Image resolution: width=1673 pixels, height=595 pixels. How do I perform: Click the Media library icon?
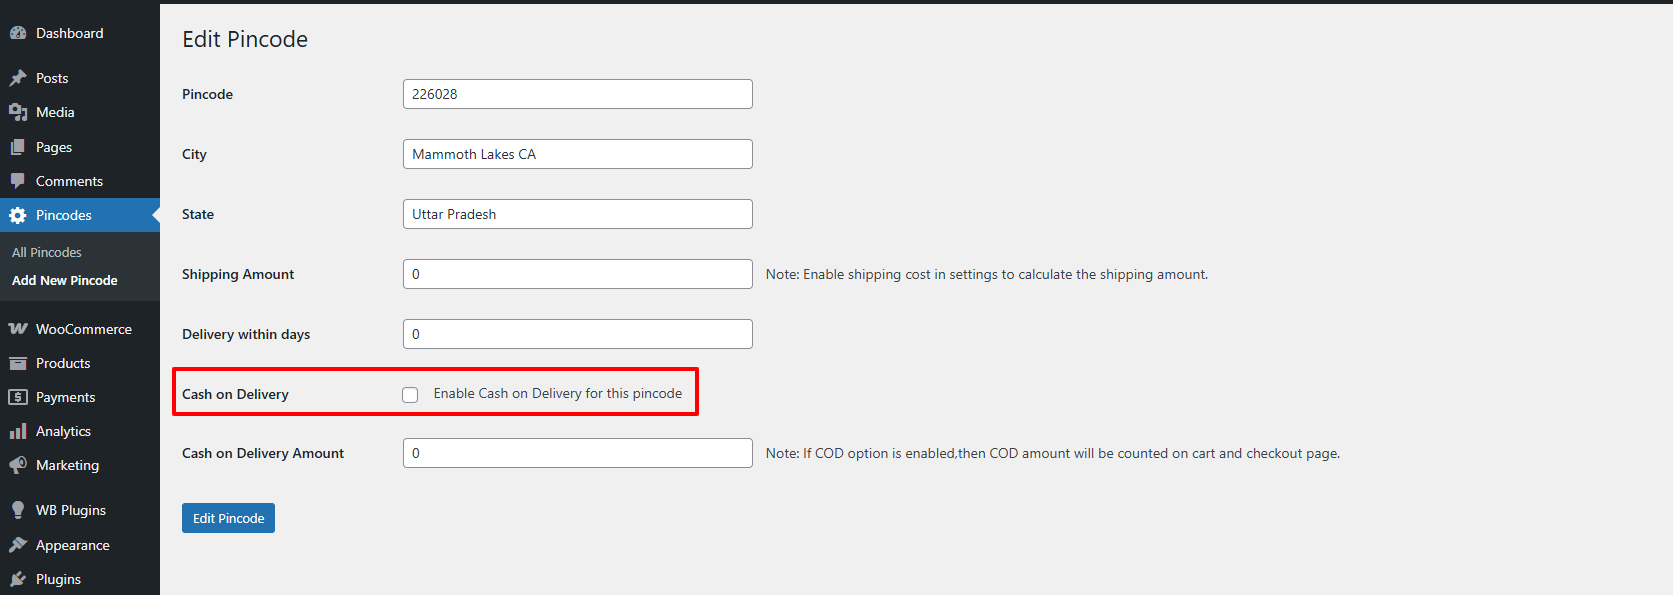pyautogui.click(x=18, y=112)
